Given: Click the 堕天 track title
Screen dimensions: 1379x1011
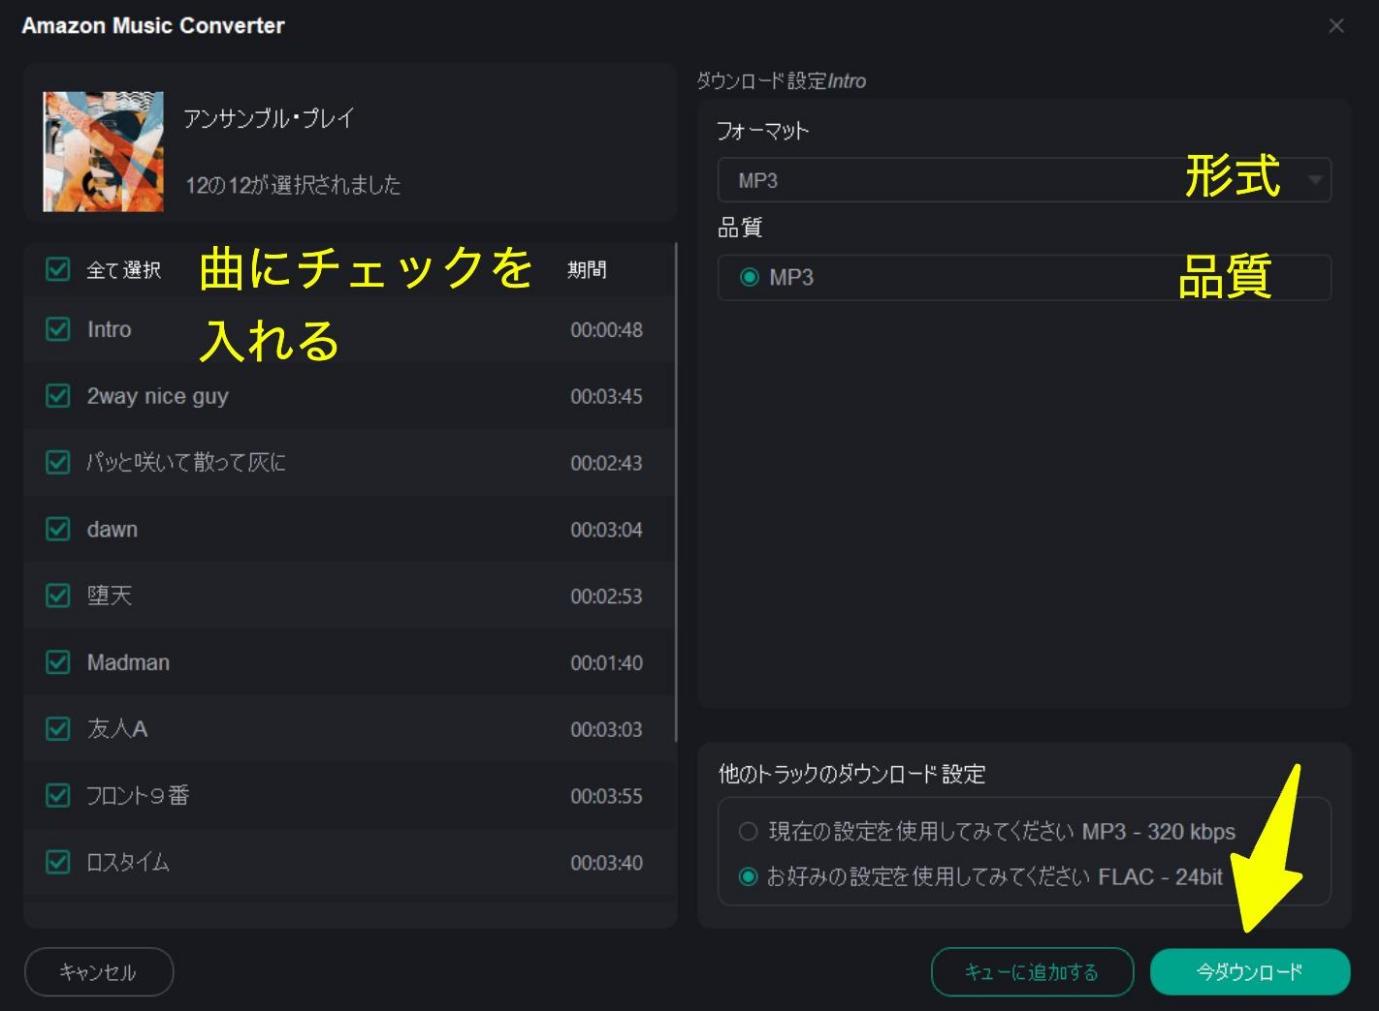Looking at the screenshot, I should 109,595.
